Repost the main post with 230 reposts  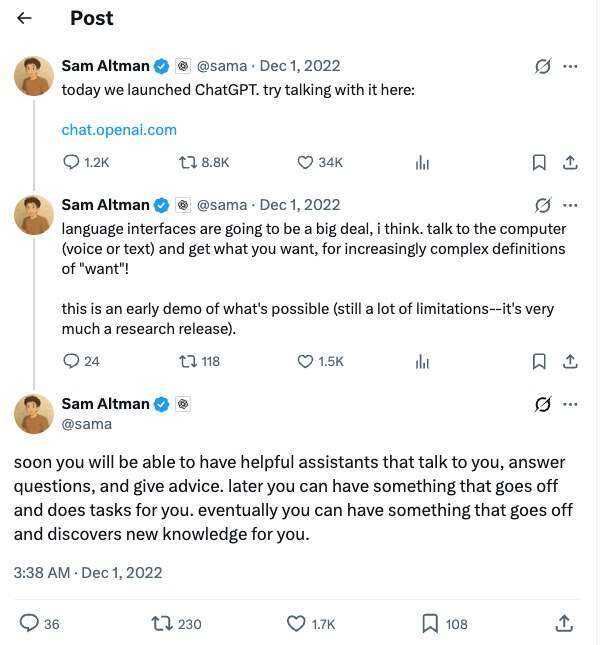tap(162, 623)
